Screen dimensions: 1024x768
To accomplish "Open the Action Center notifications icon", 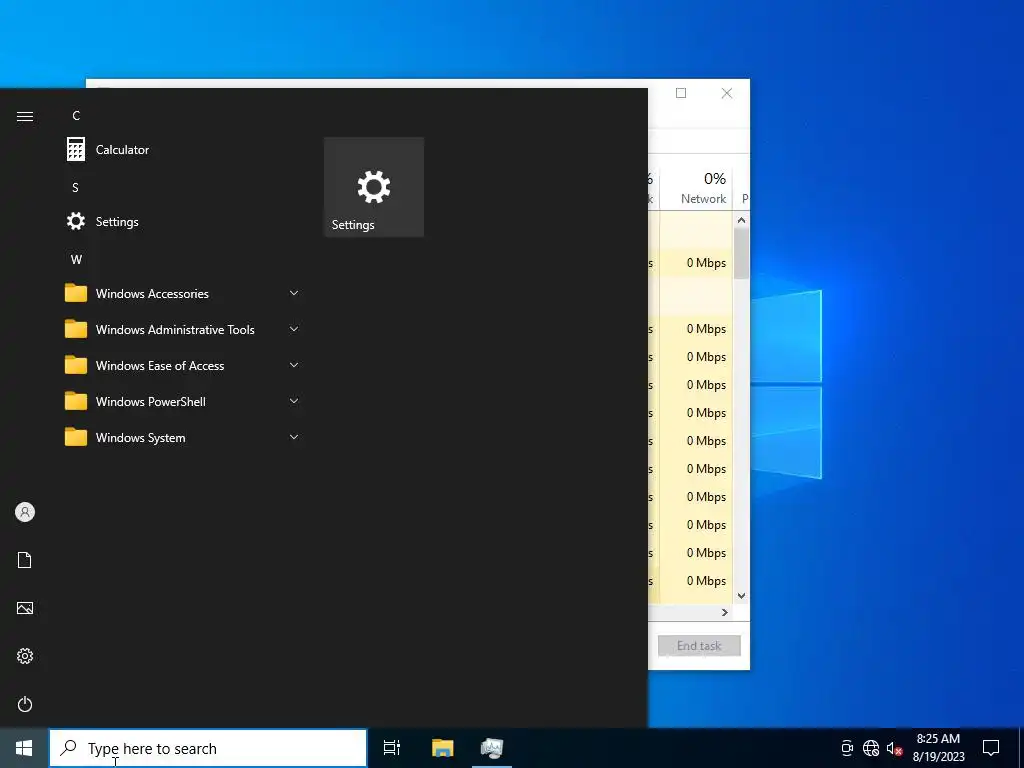I will (x=991, y=748).
